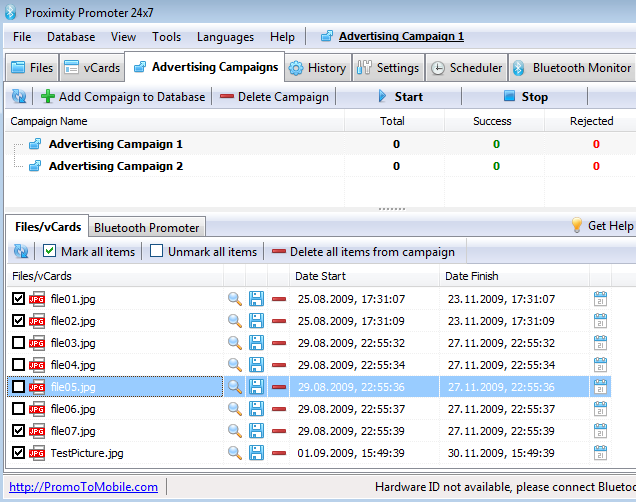Click the save disk icon for file03.jpg
Viewport: 636px width, 502px height.
coord(257,343)
